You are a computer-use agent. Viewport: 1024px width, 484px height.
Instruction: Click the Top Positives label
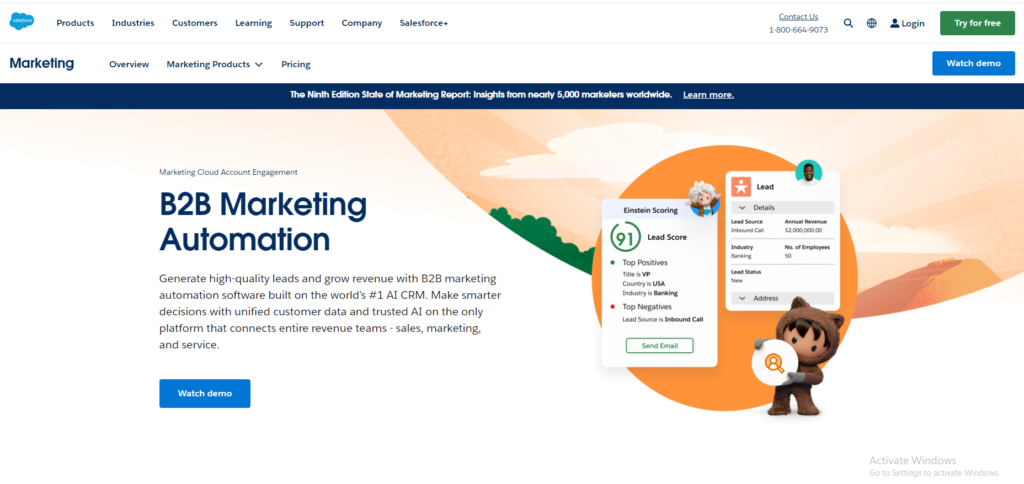645,263
